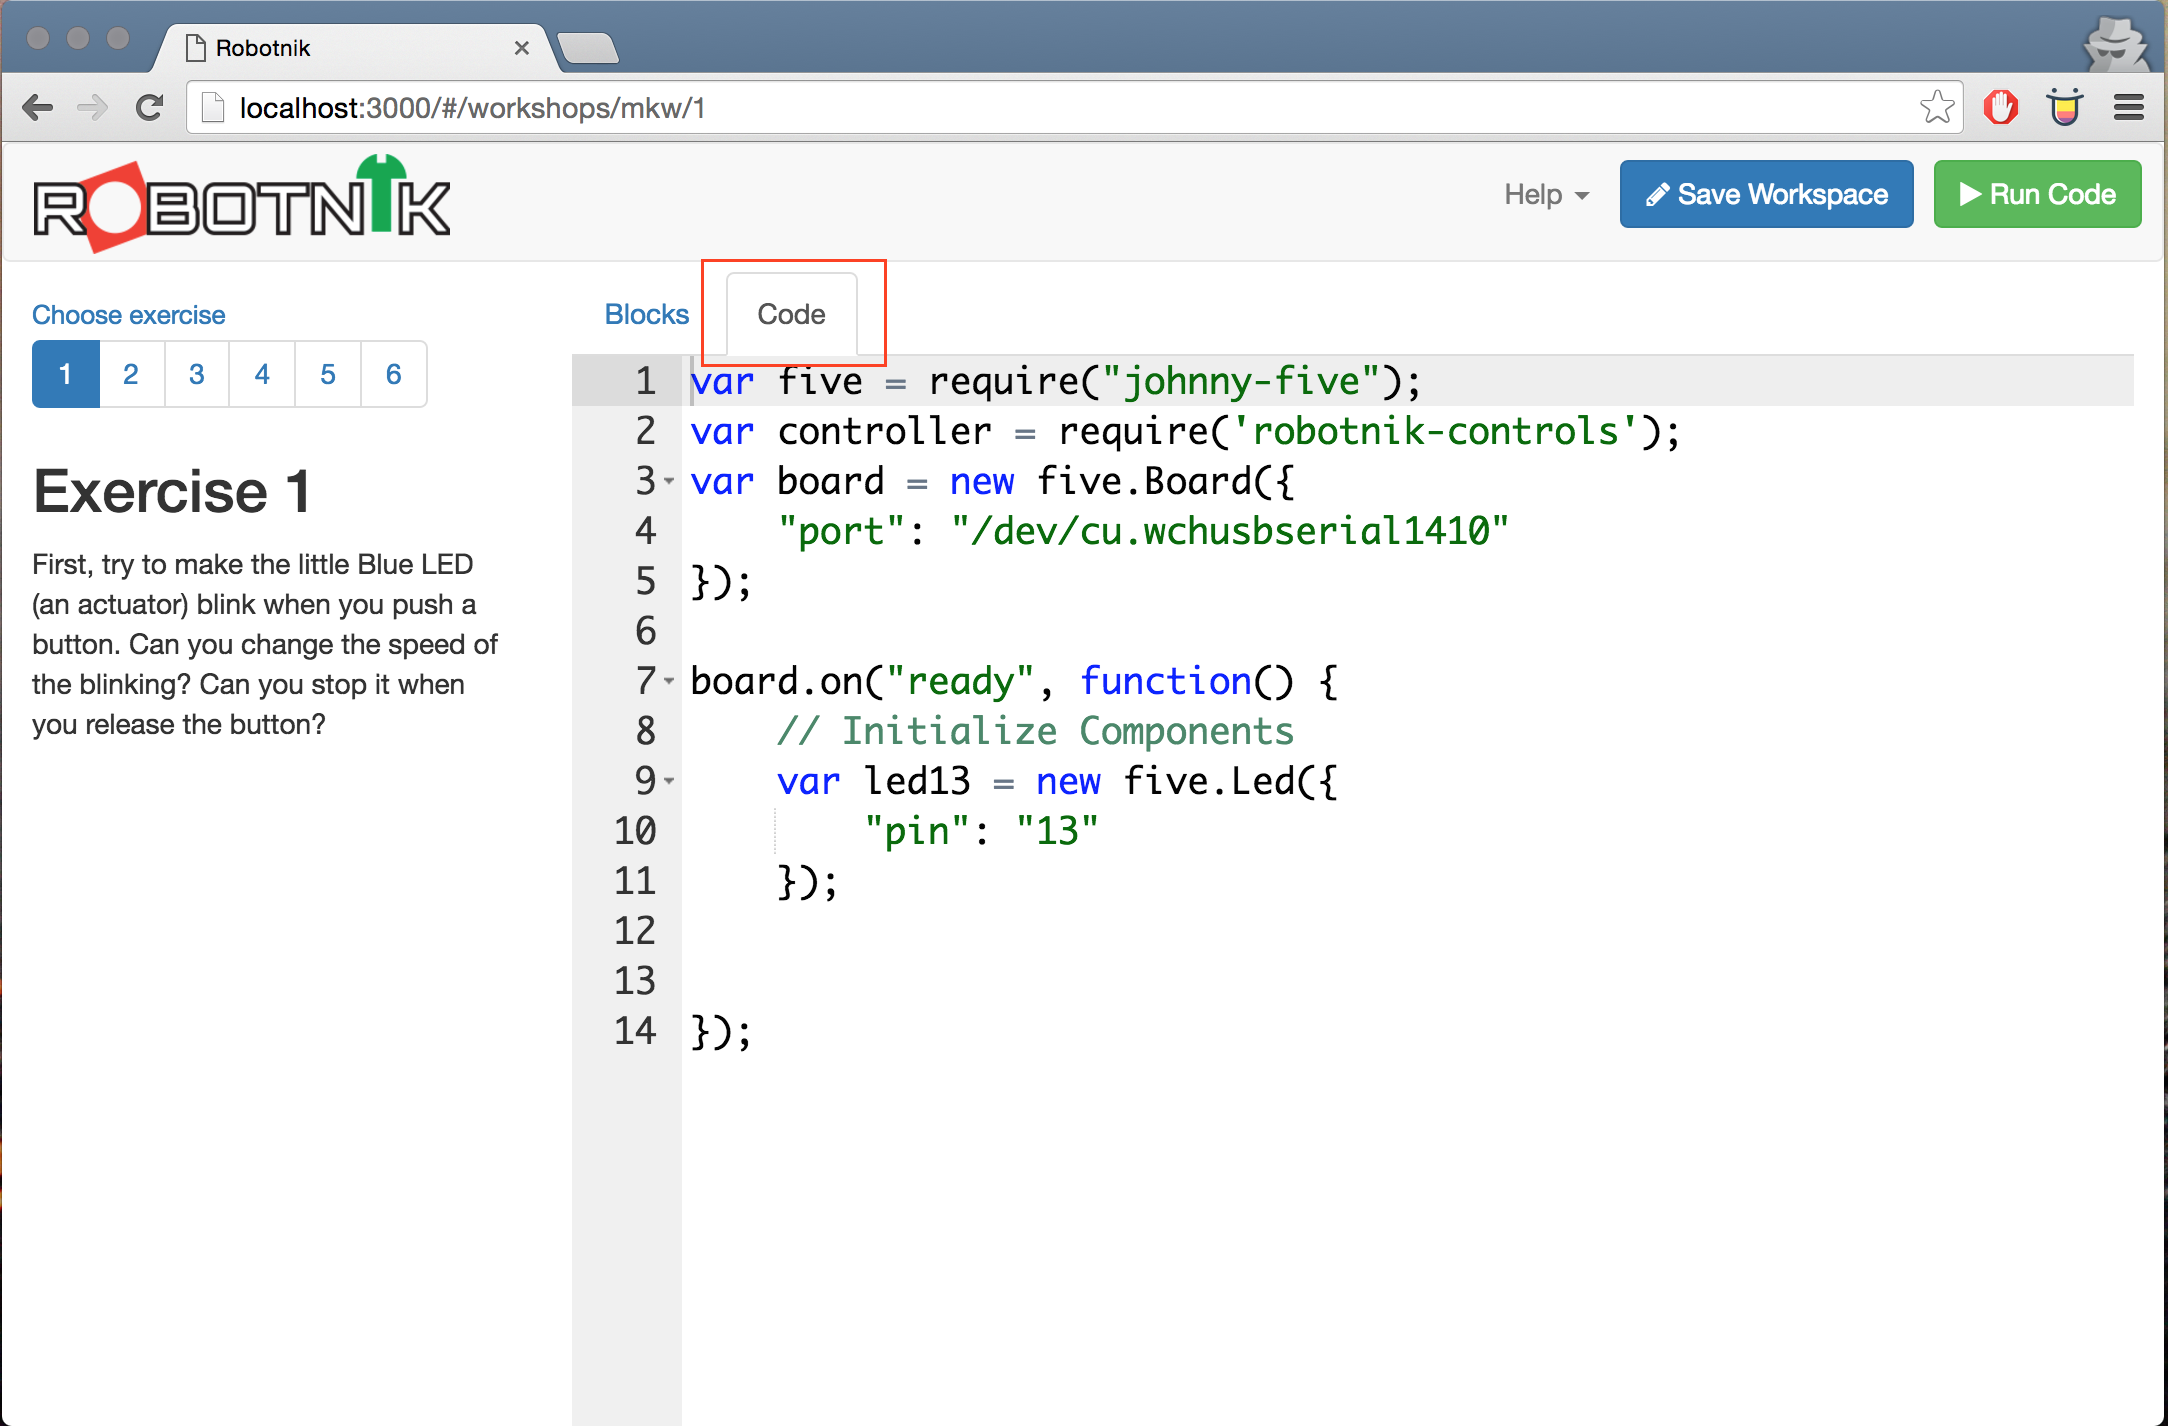Close the Robotnik browser tab
Image resolution: width=2168 pixels, height=1426 pixels.
[521, 48]
